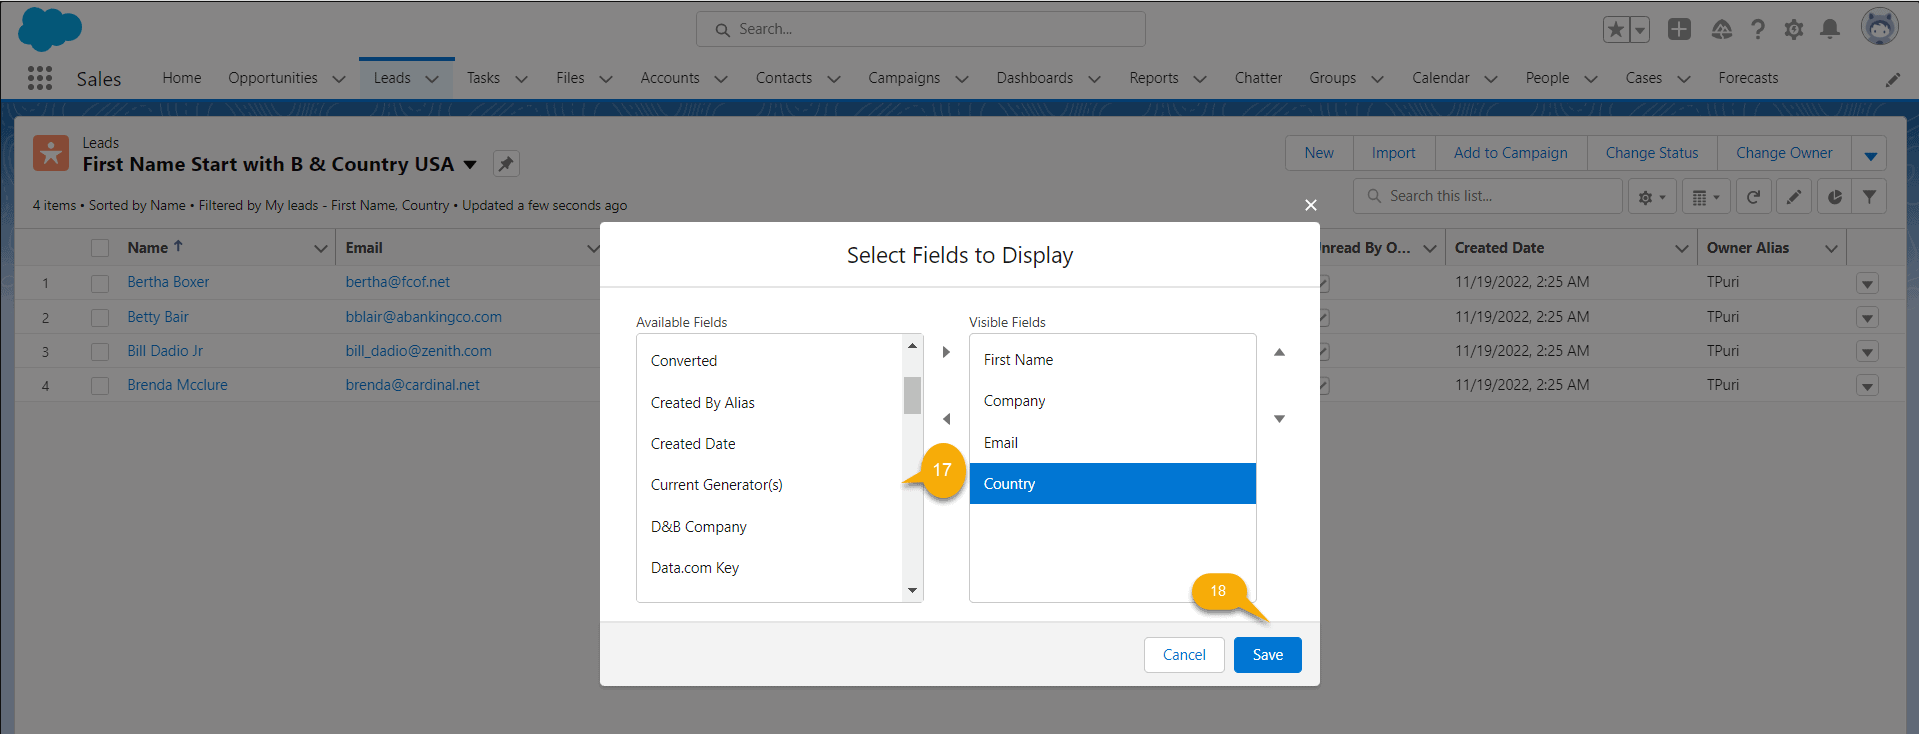The height and width of the screenshot is (734, 1919).
Task: Expand the Opportunities tab chevron
Action: point(339,79)
